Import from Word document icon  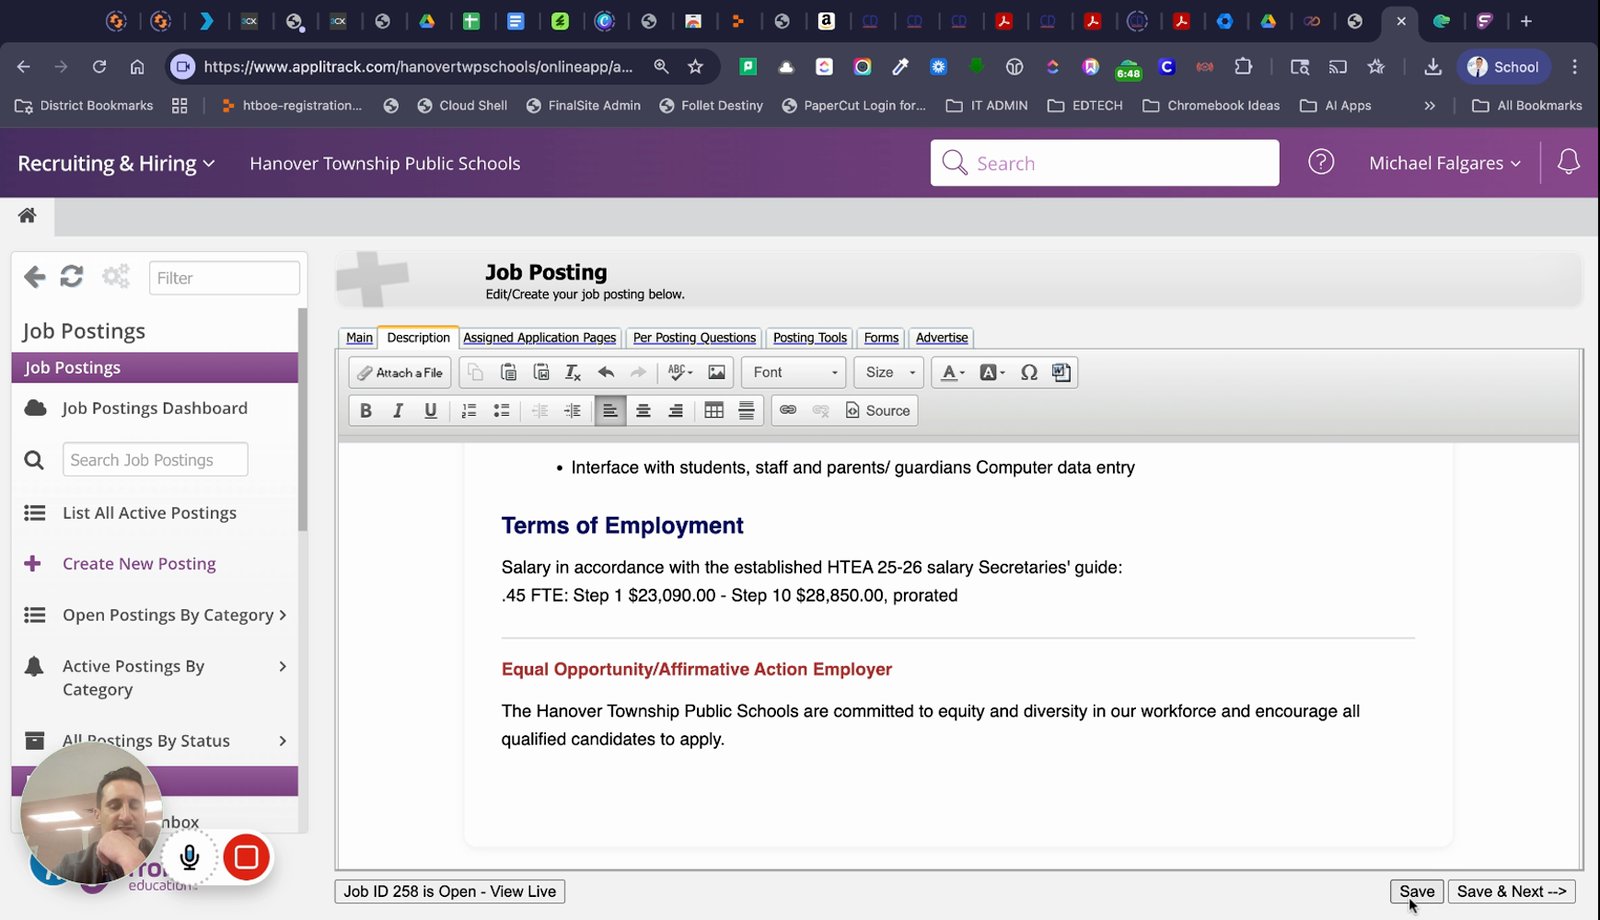1061,373
